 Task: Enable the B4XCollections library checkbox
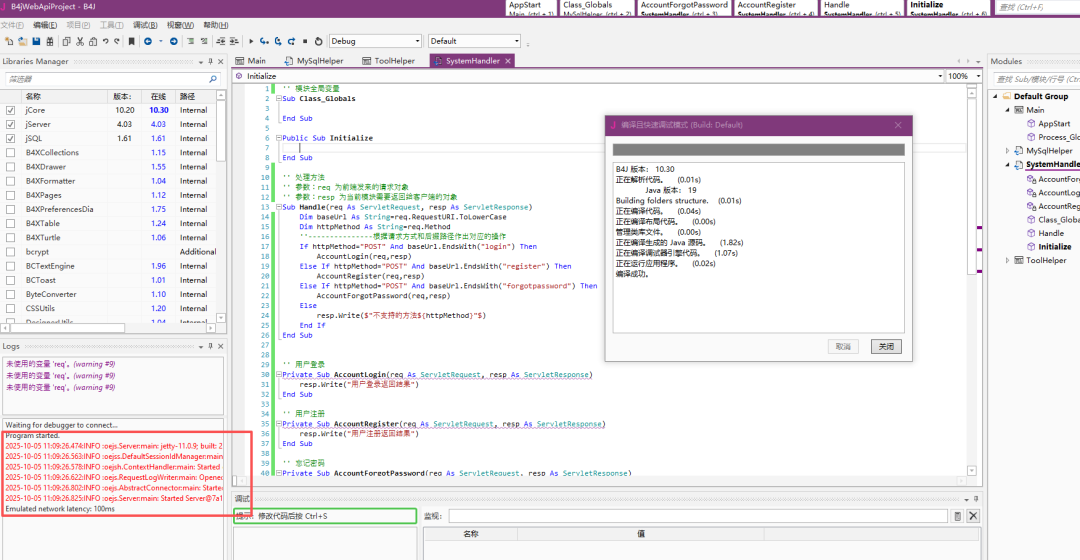pyautogui.click(x=11, y=153)
